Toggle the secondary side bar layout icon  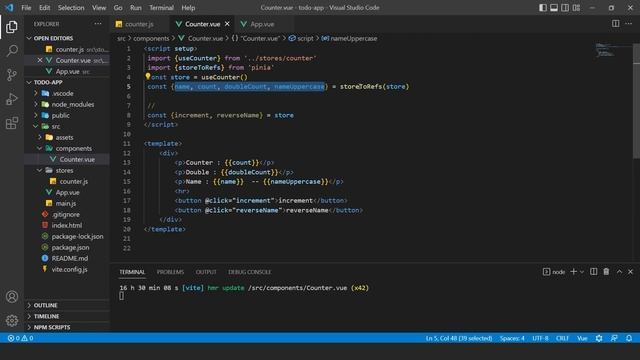pos(565,8)
